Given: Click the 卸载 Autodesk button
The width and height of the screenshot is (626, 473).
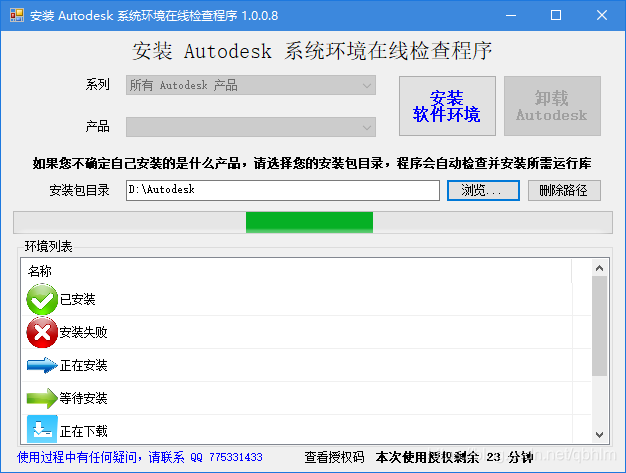Looking at the screenshot, I should click(552, 106).
